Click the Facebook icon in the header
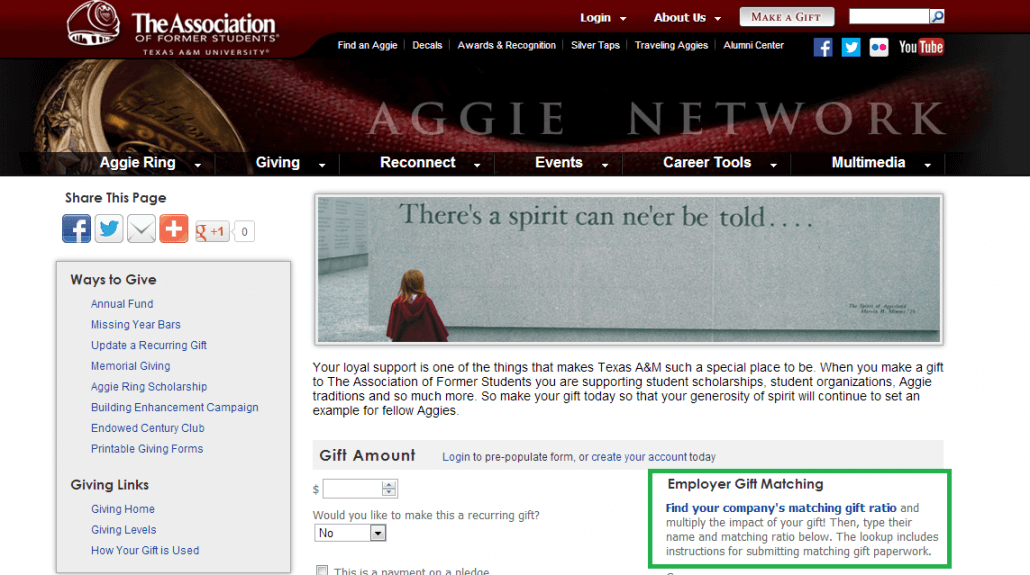 pos(823,47)
